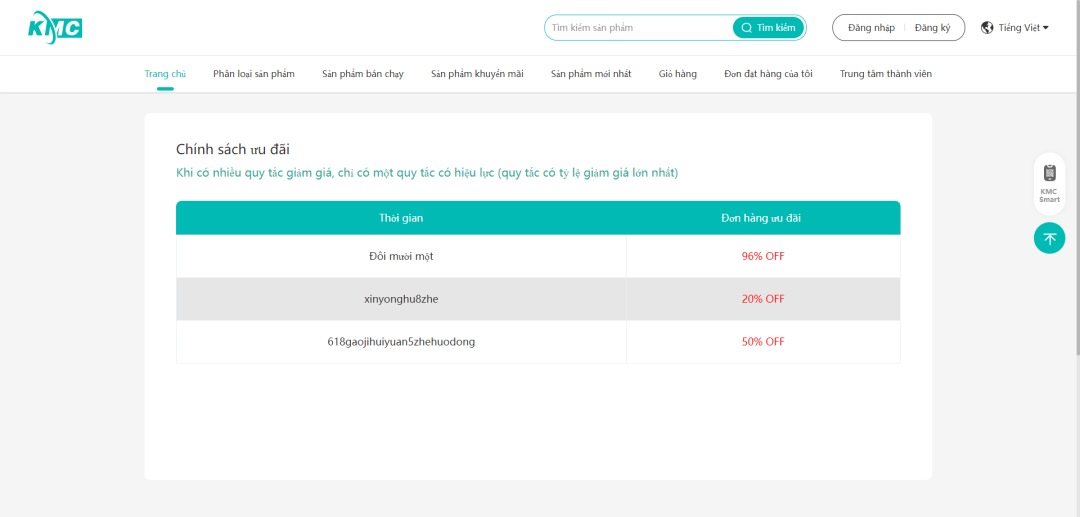Click the magnifier icon in search button

746,28
